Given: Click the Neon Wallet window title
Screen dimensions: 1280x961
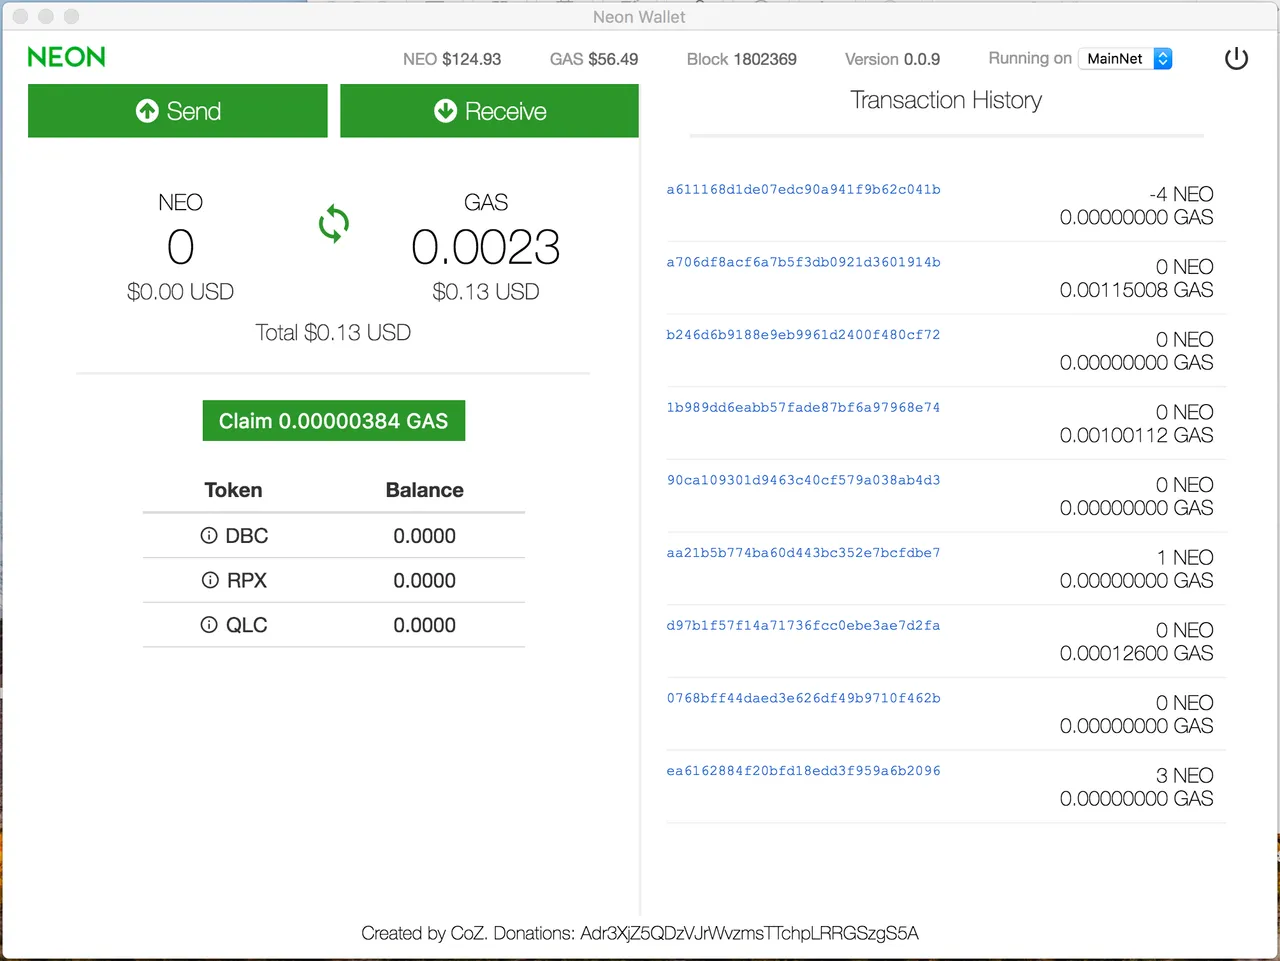Looking at the screenshot, I should click(x=639, y=17).
